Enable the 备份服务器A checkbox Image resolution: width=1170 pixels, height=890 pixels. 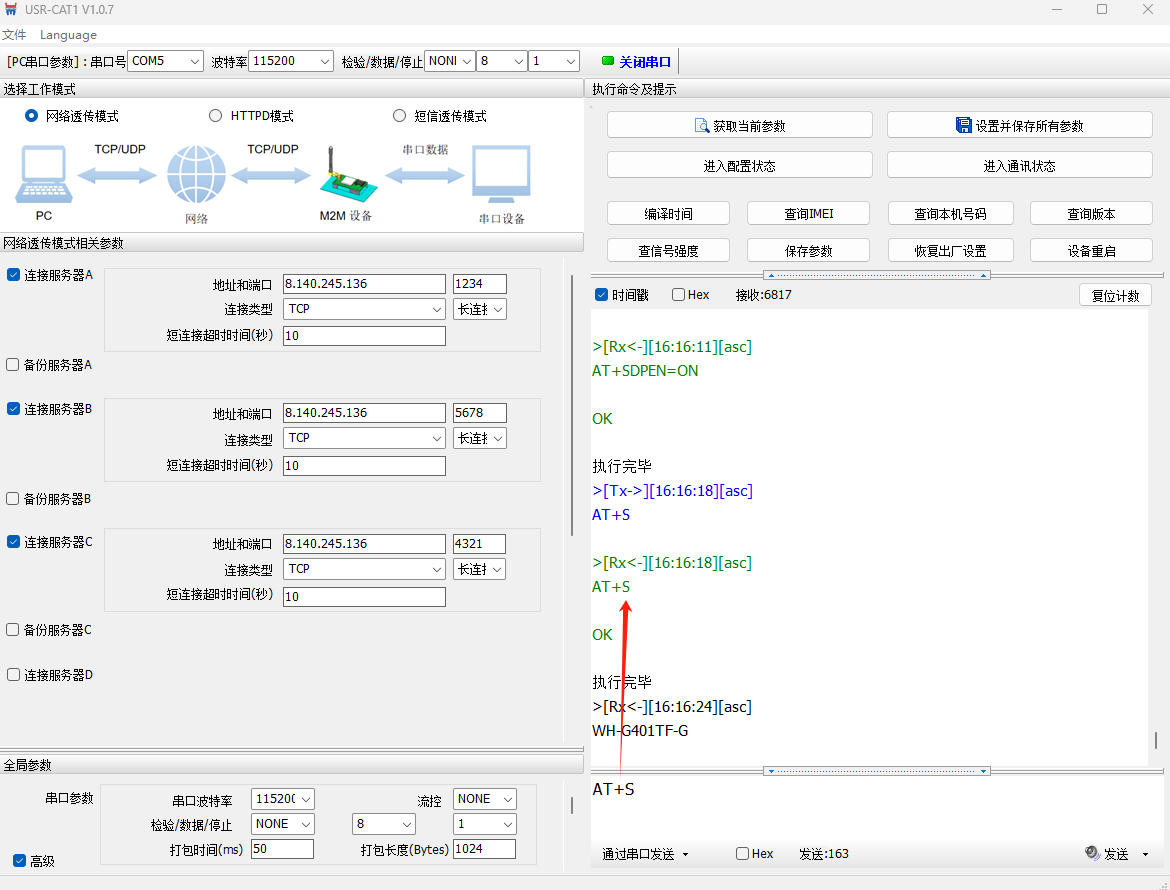click(13, 365)
